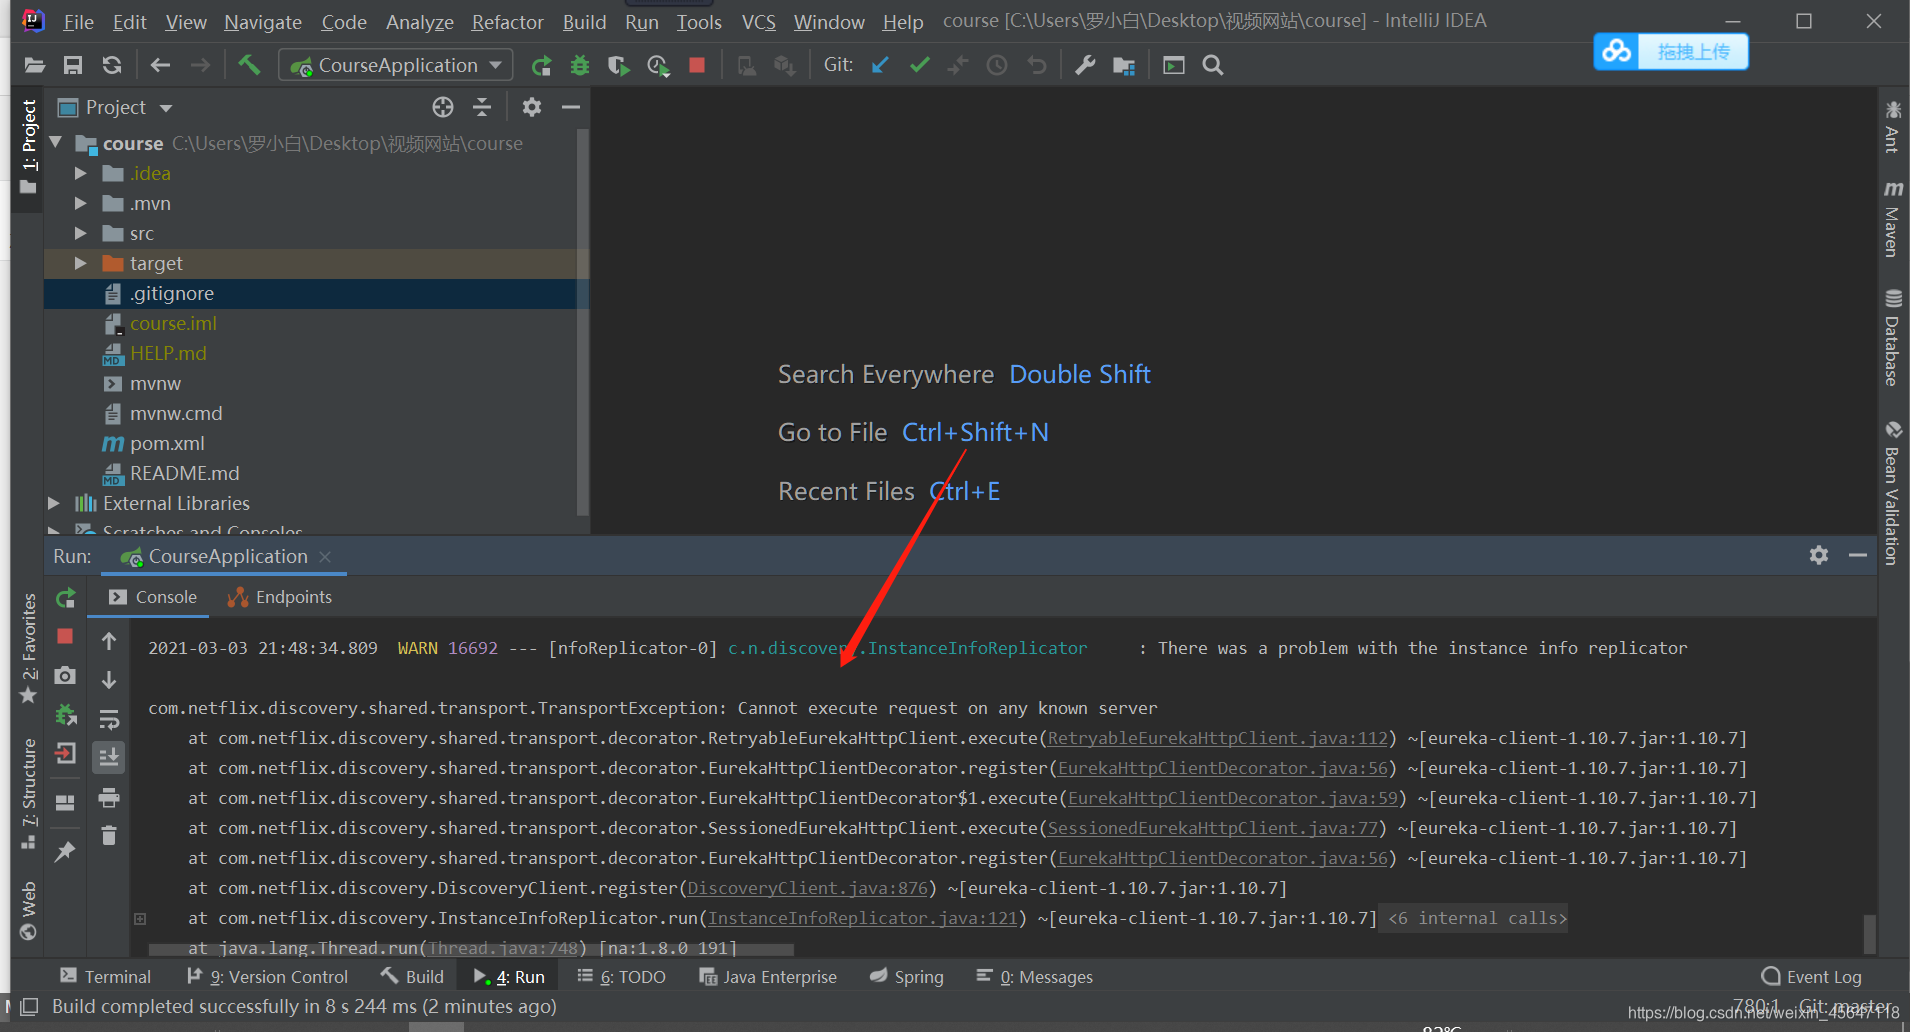Clear console with the trash icon
Viewport: 1910px width, 1032px height.
point(109,835)
